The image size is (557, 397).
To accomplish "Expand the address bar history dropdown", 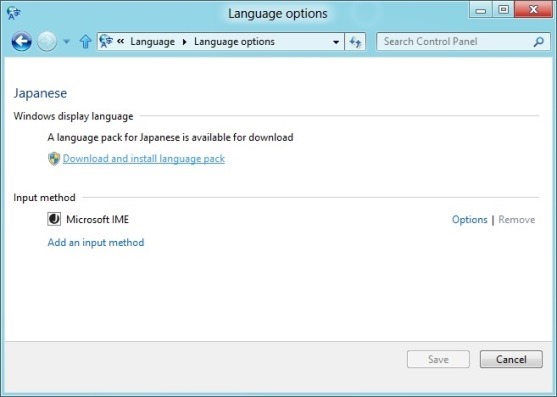I will point(336,42).
